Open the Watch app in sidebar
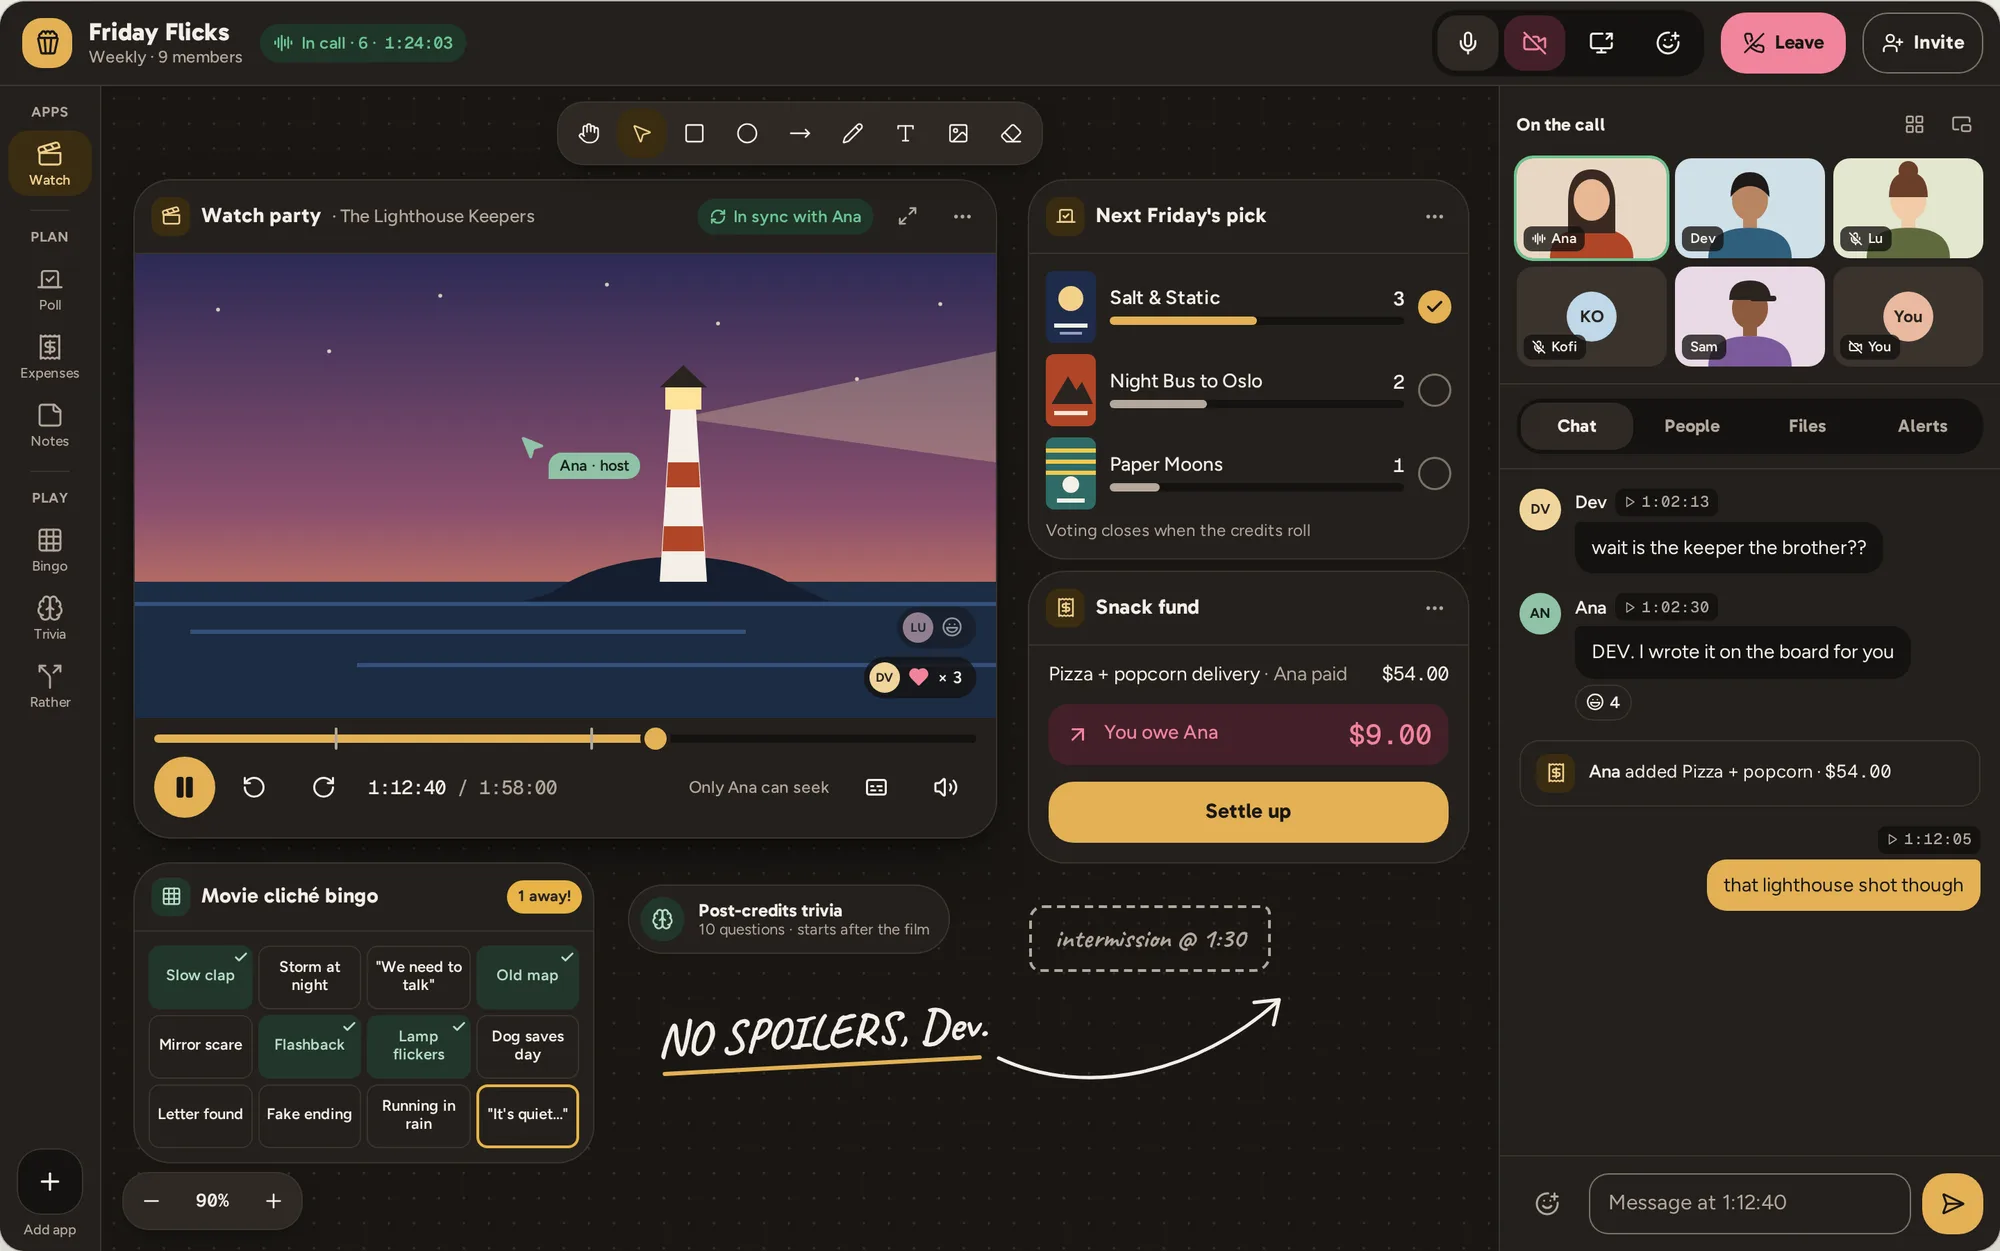This screenshot has width=2000, height=1251. 50,163
